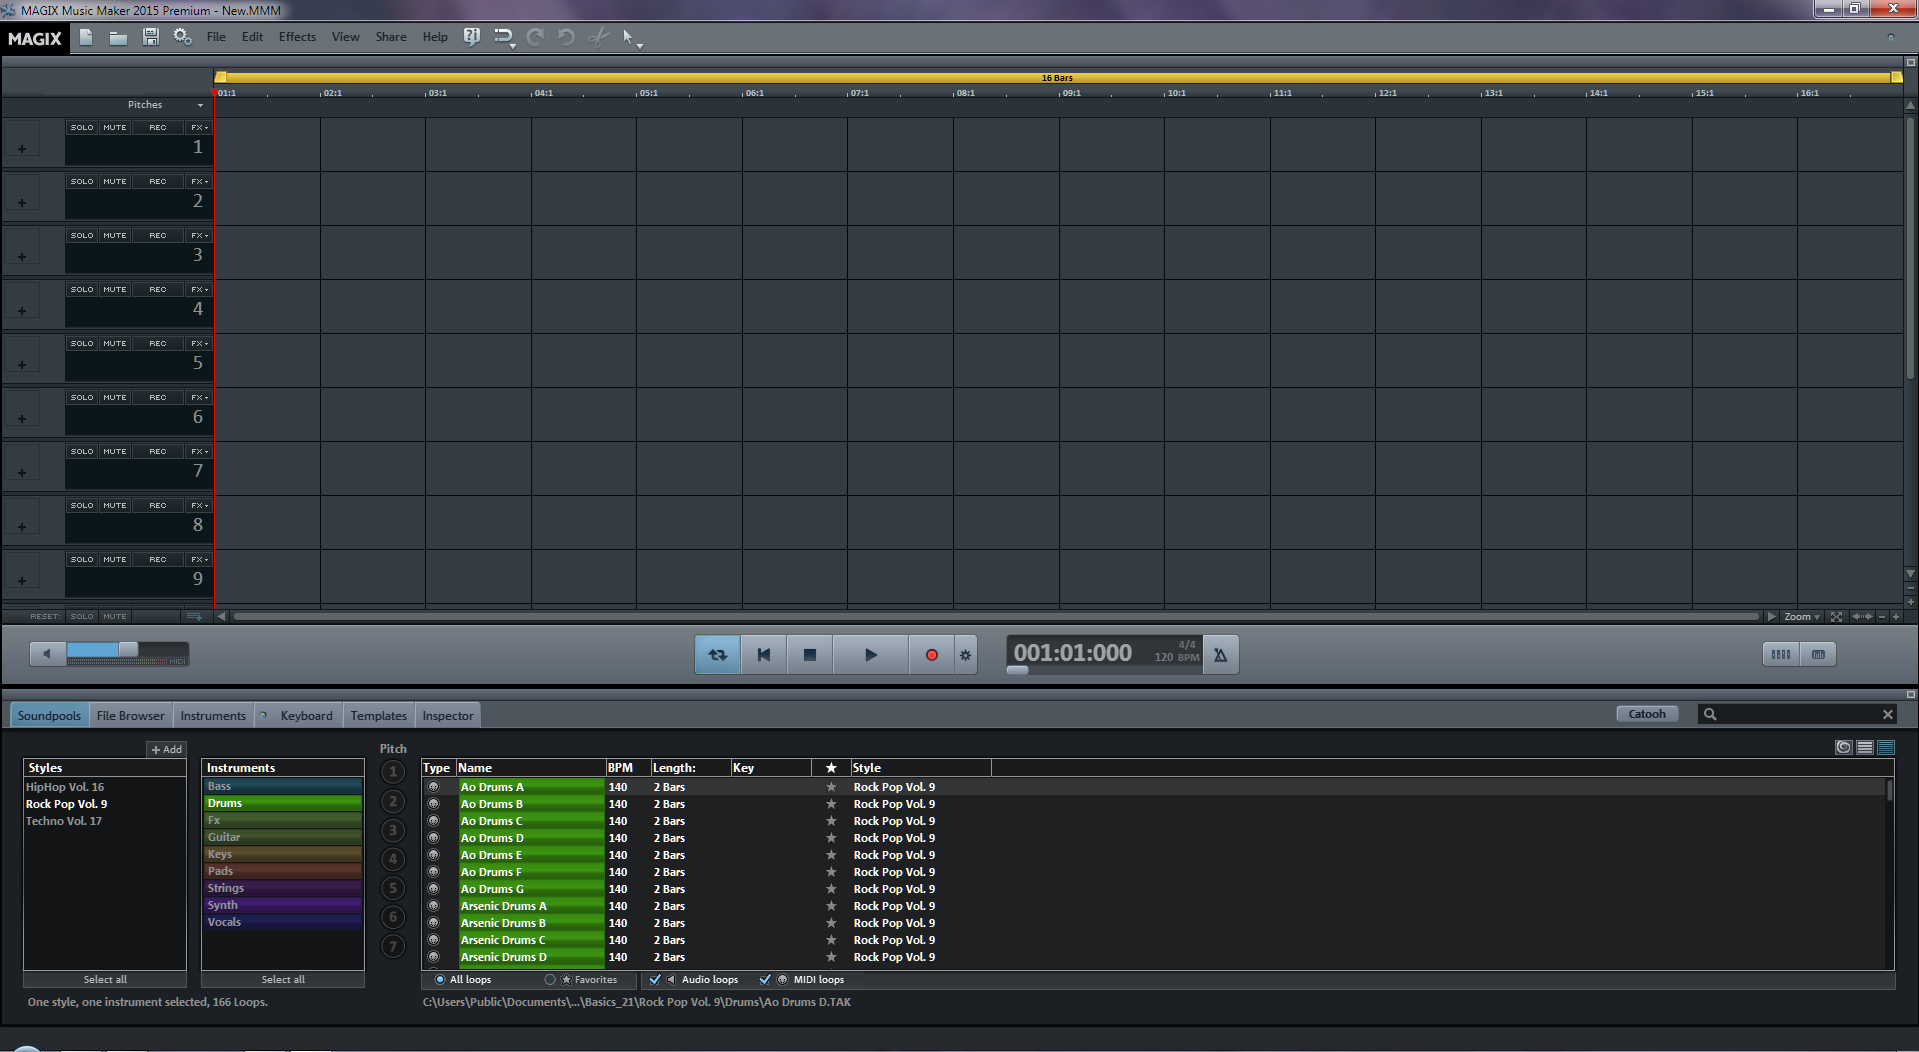1919x1052 pixels.
Task: Click Select all under Styles
Action: pyautogui.click(x=105, y=979)
